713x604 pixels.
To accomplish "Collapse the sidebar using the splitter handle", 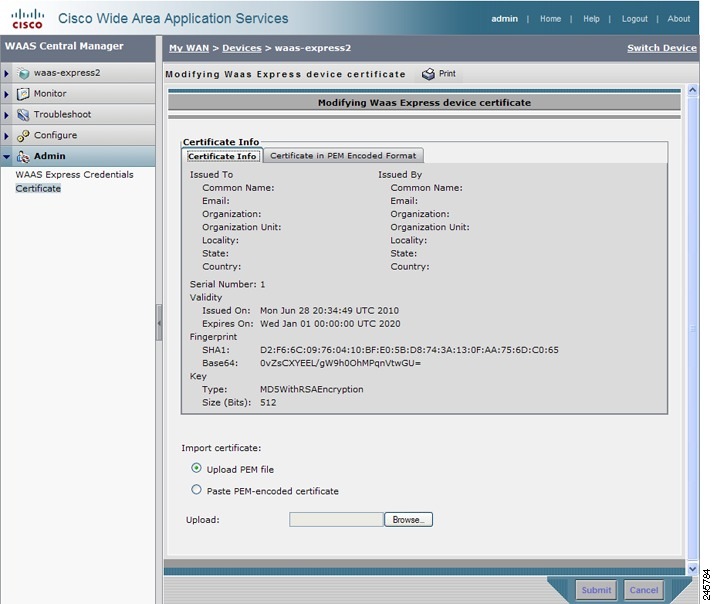I will pos(159,322).
